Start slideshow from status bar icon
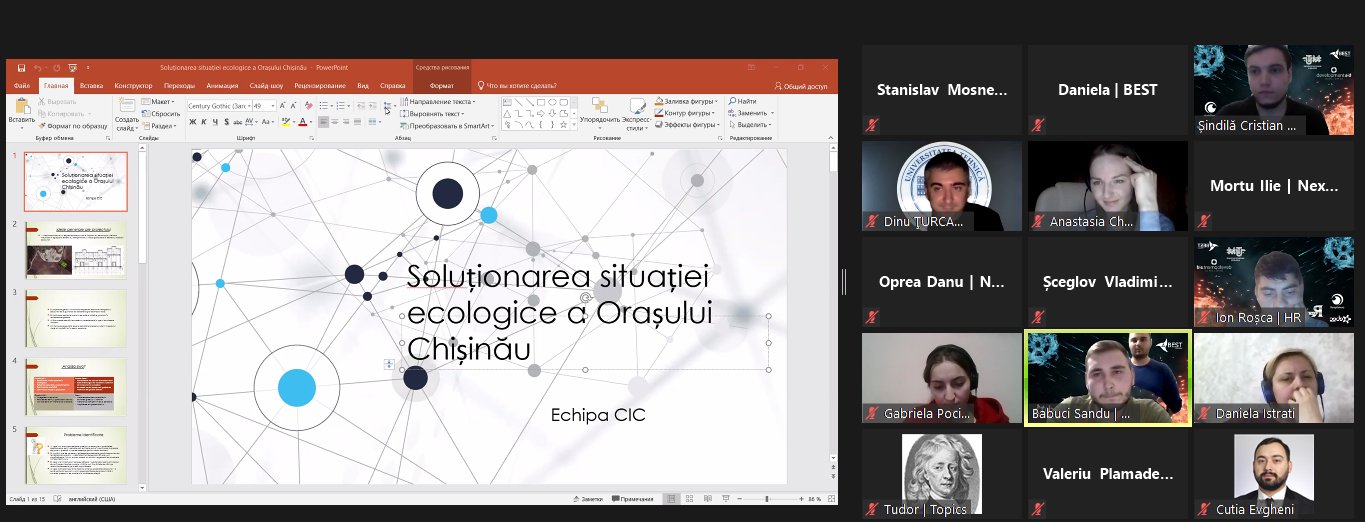The image size is (1365, 522). click(725, 498)
